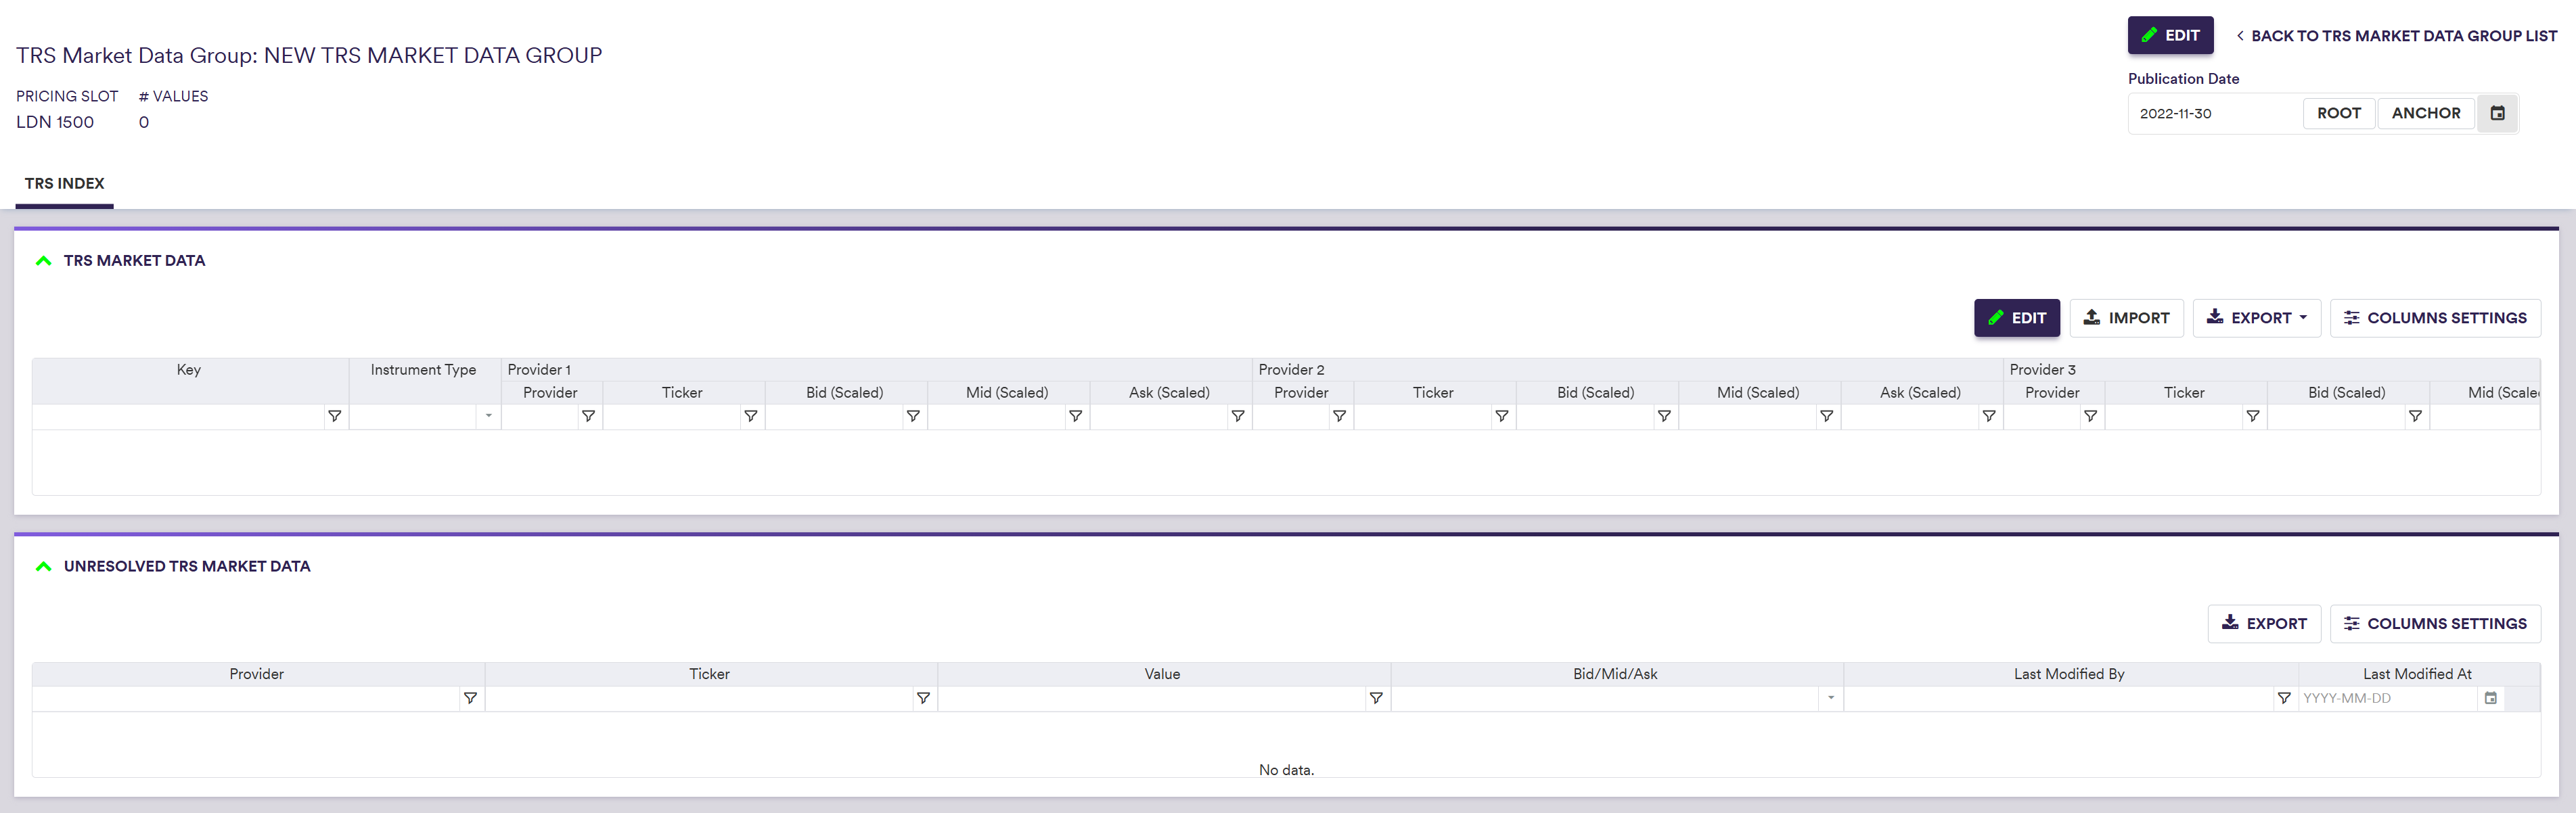Click the Key column filter icon
This screenshot has width=2576, height=813.
[x=335, y=416]
